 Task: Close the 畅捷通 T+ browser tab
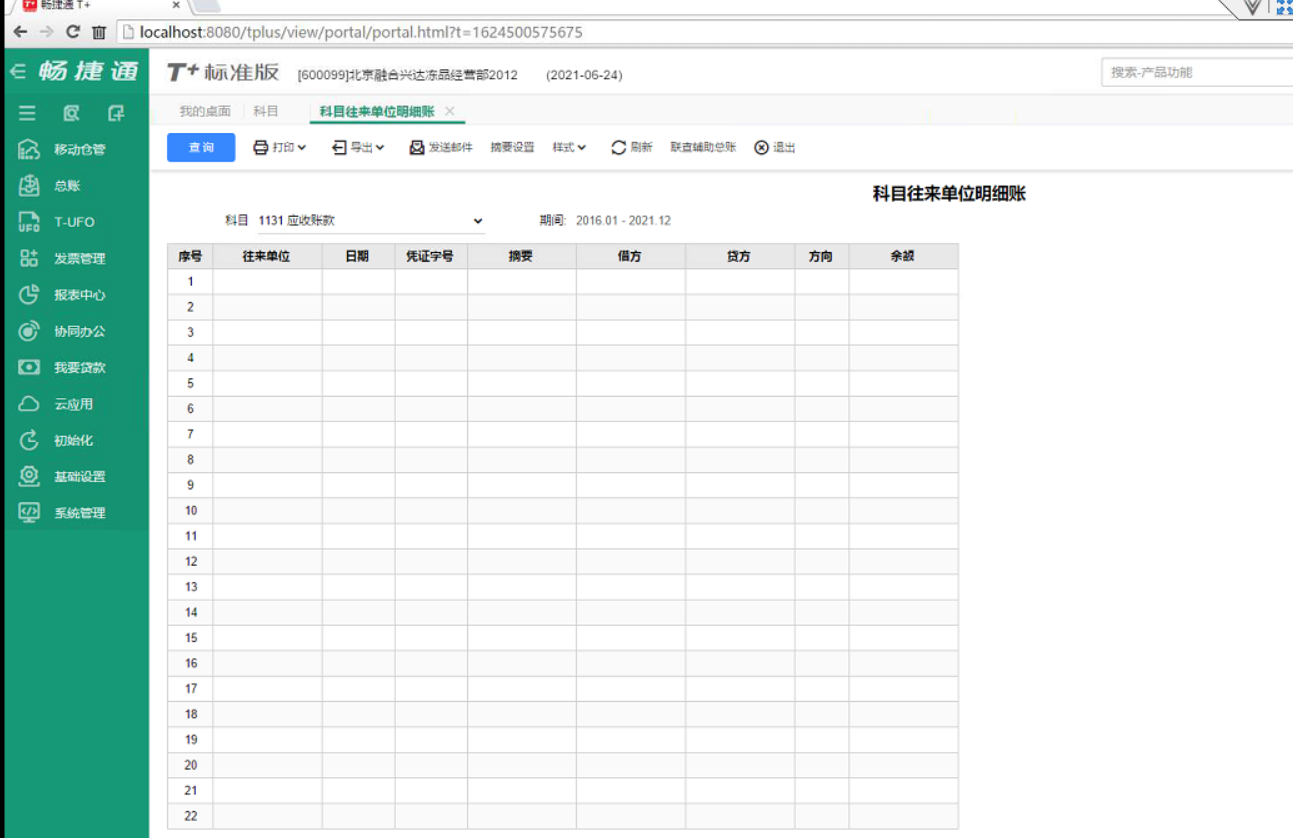[x=176, y=5]
